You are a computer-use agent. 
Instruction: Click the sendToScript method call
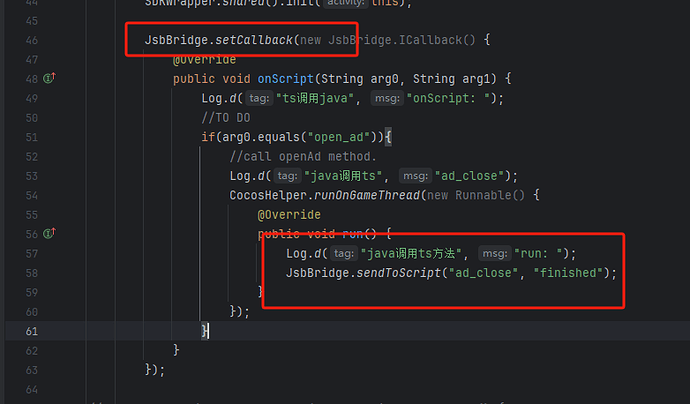click(399, 273)
